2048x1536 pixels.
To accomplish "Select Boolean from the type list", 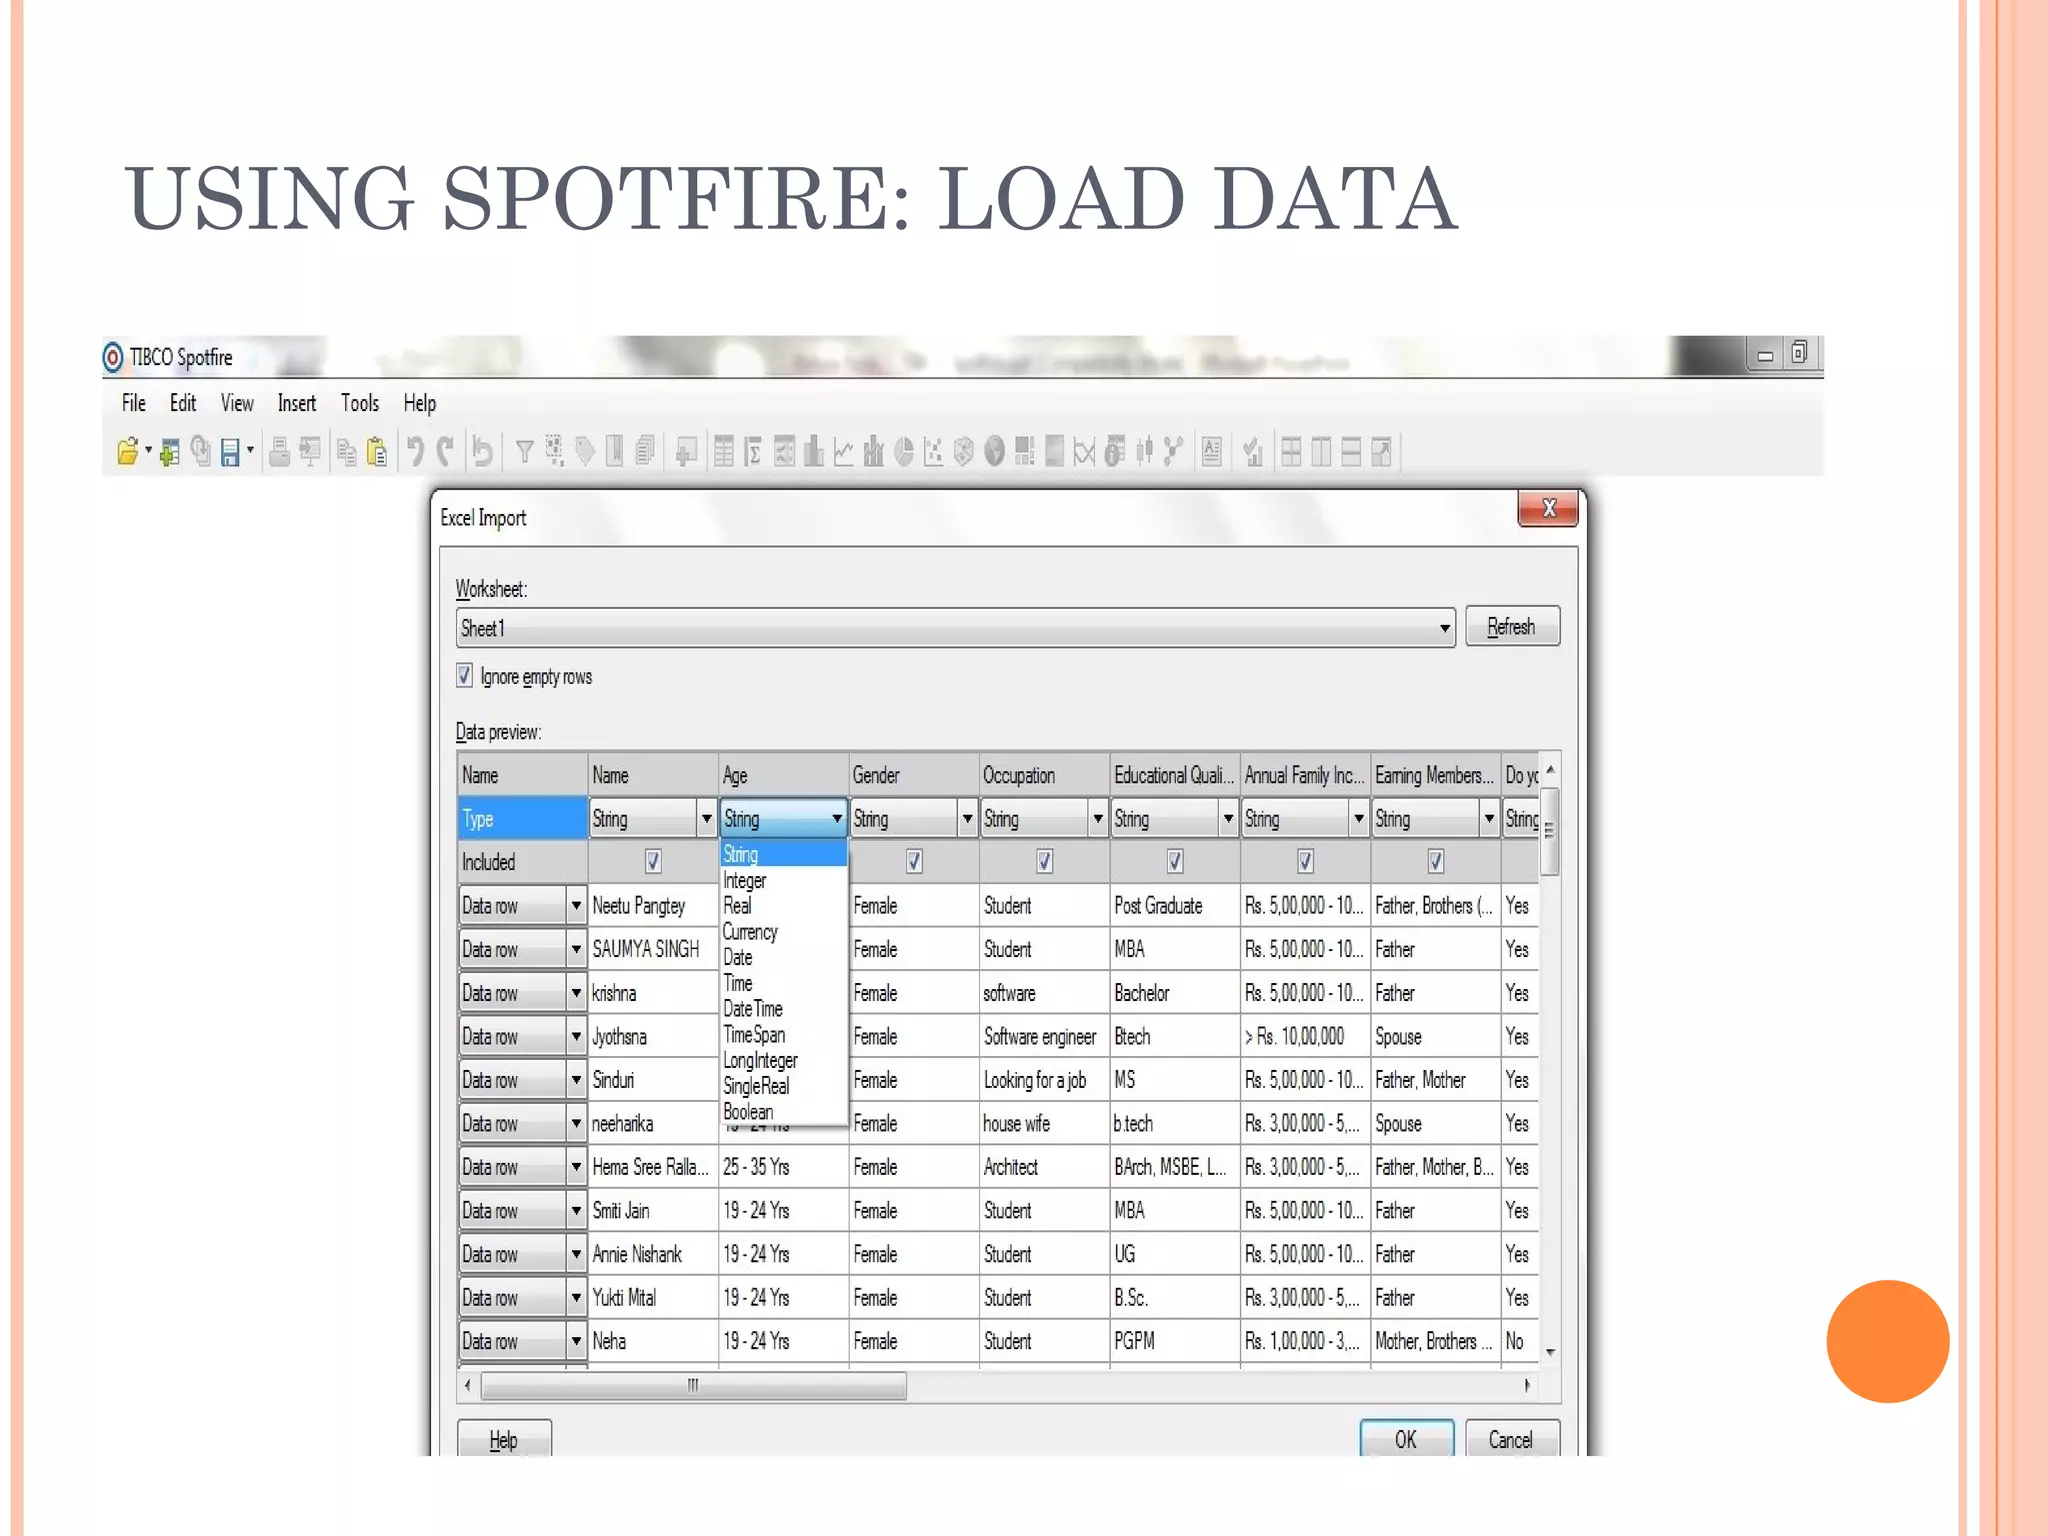I will (x=784, y=1112).
